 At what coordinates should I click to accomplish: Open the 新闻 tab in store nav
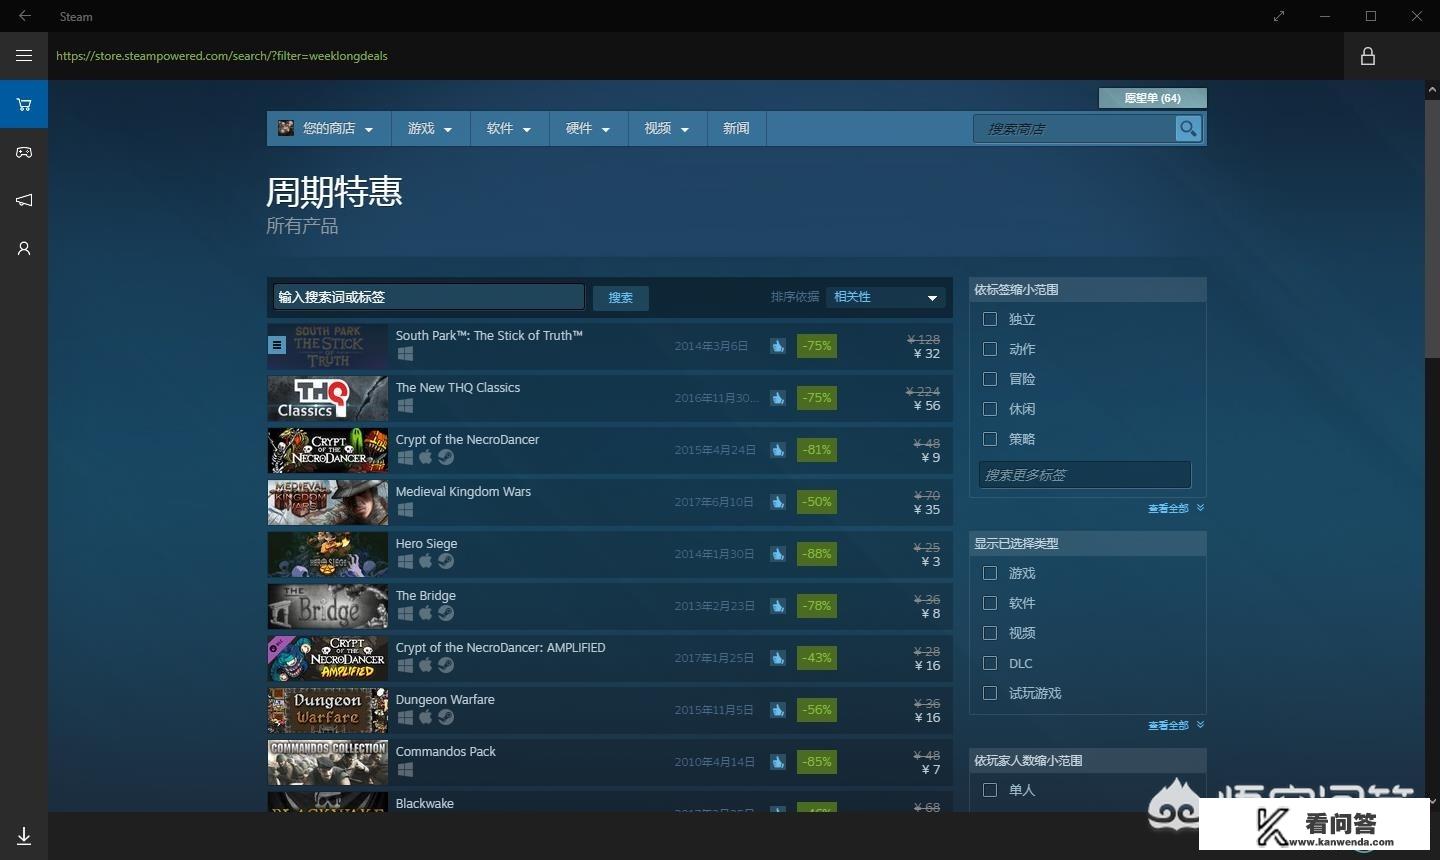(736, 128)
